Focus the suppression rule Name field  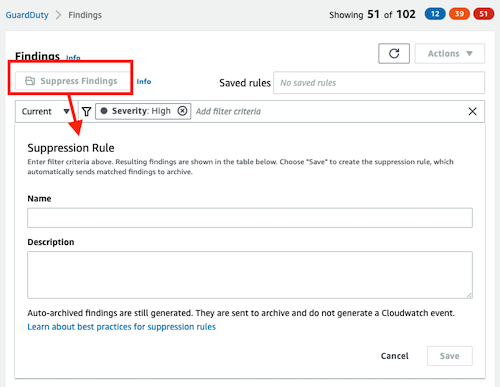(x=250, y=218)
